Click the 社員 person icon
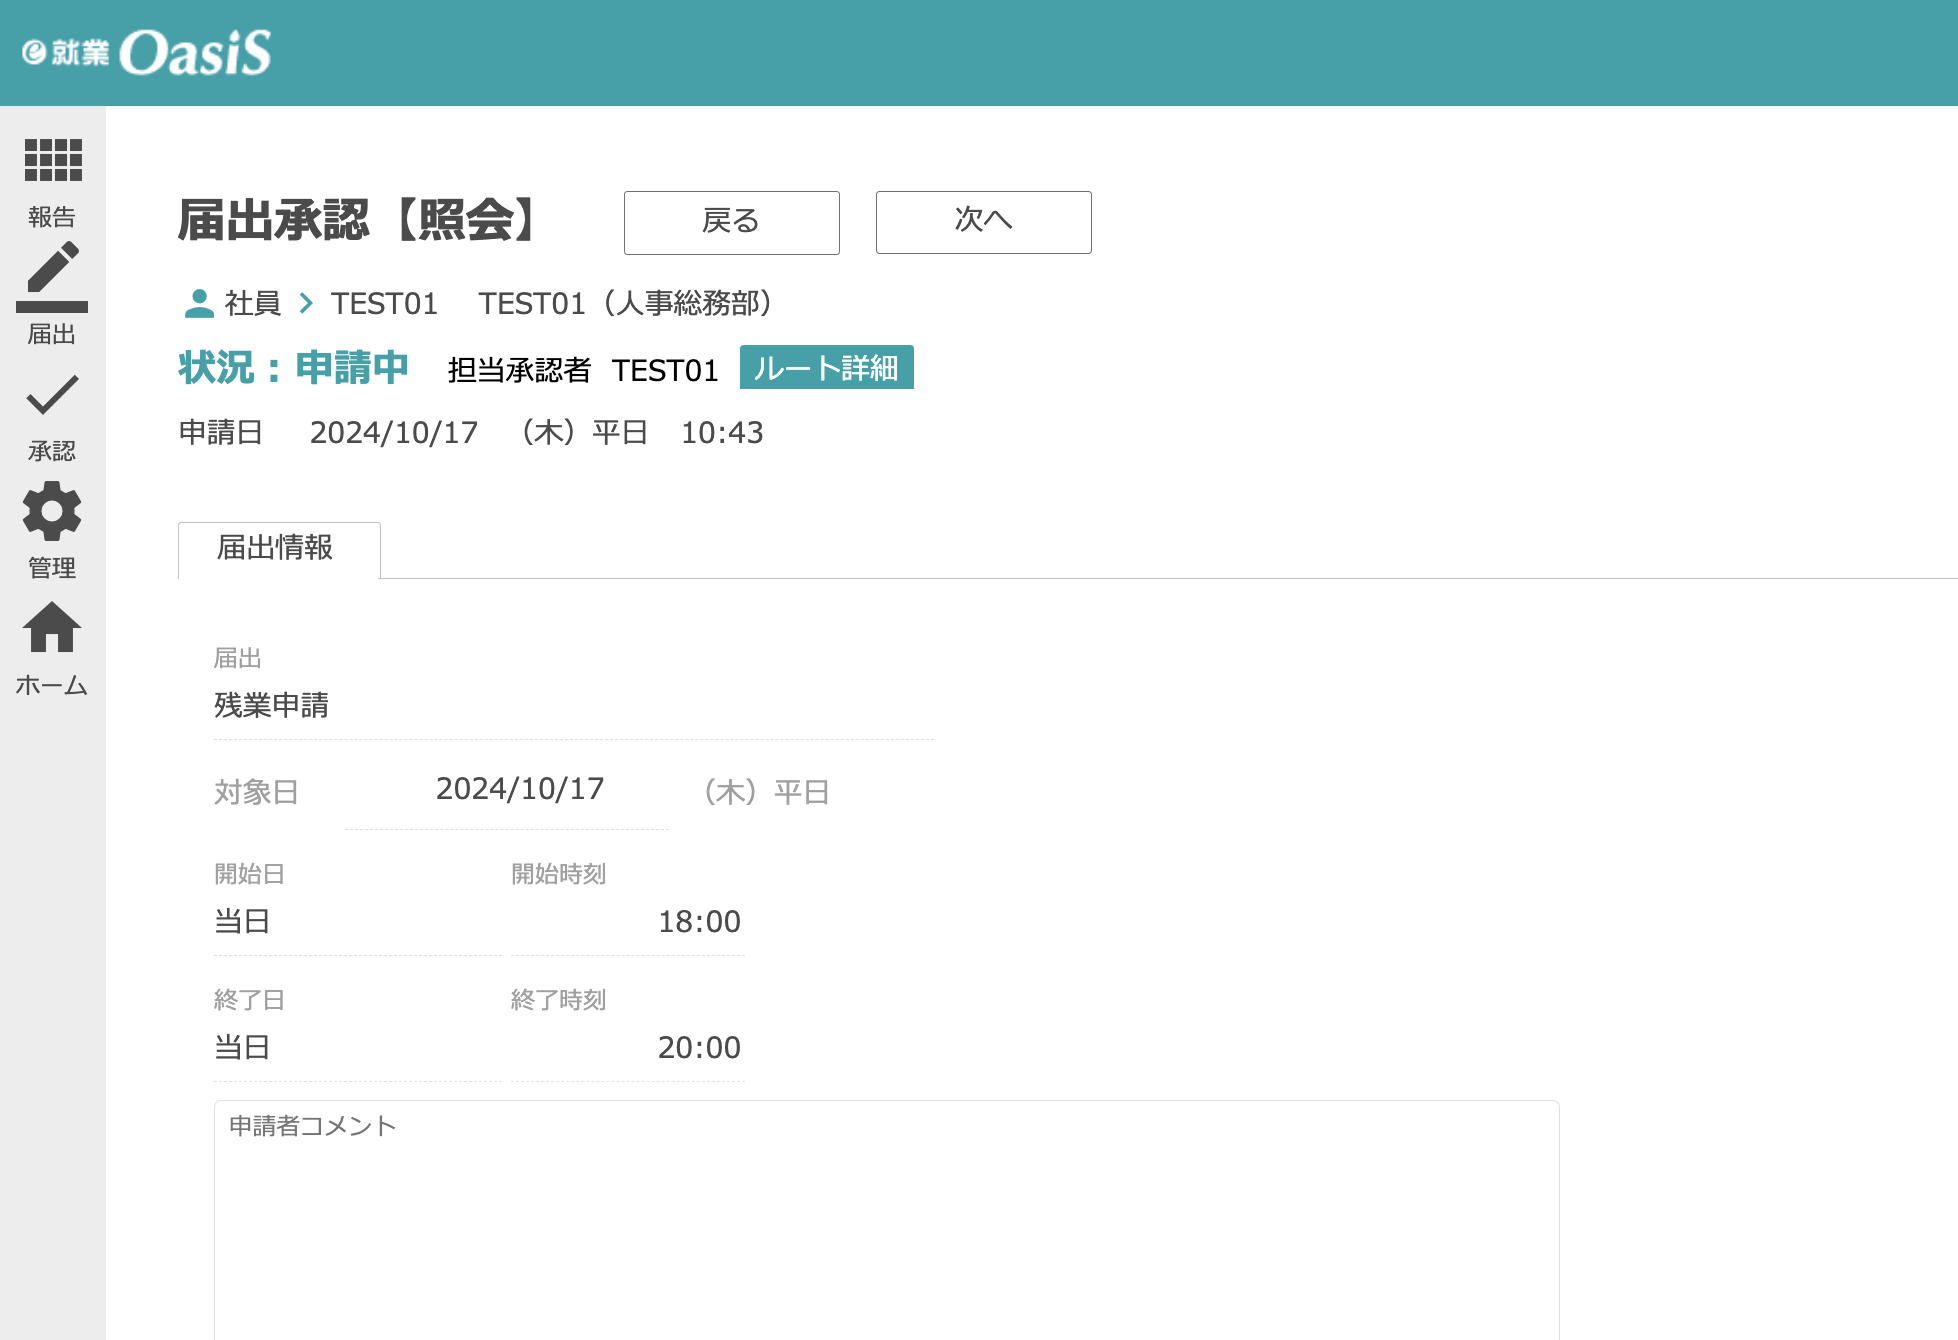Viewport: 1958px width, 1340px height. [x=200, y=303]
